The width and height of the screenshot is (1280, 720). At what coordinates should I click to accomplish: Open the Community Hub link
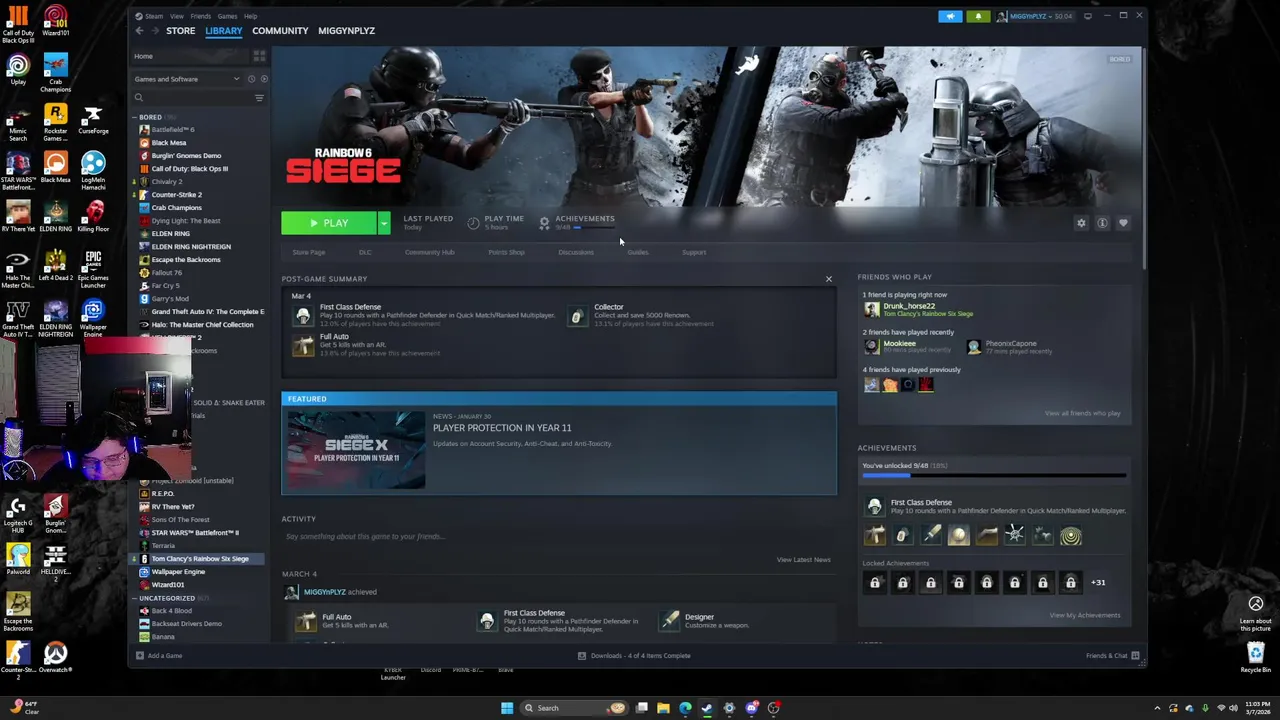[x=429, y=253]
